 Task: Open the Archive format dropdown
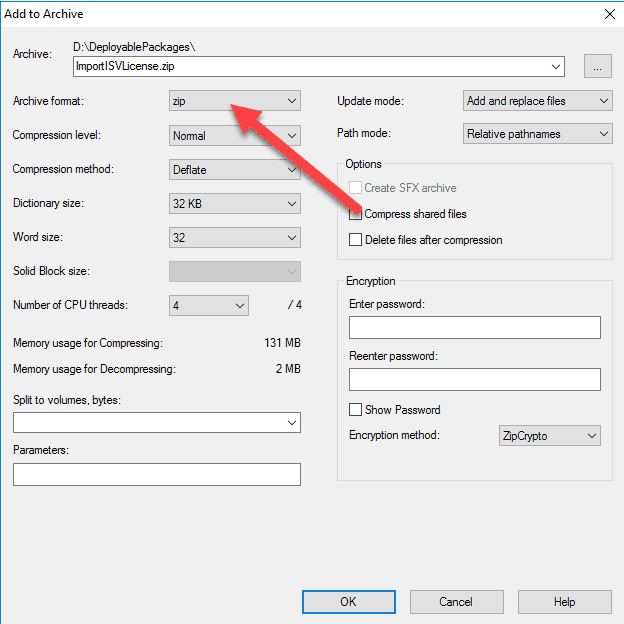(x=234, y=101)
